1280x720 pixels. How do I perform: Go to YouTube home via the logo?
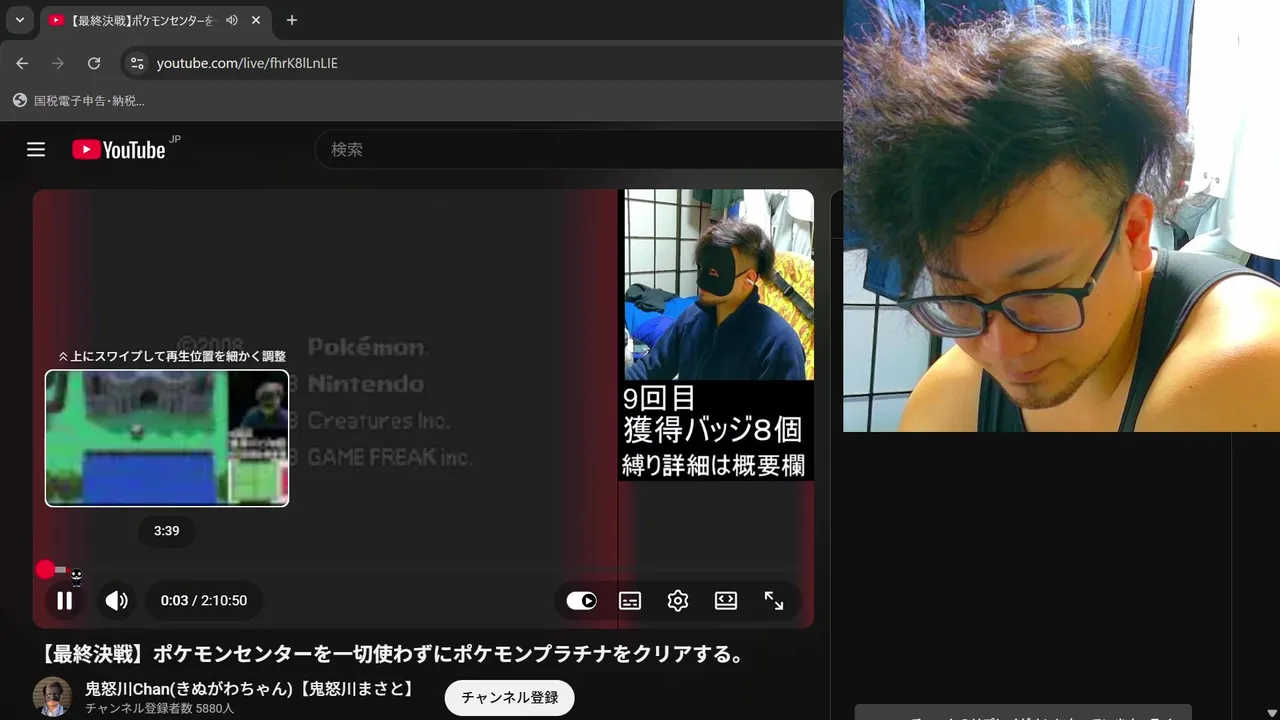click(x=119, y=150)
